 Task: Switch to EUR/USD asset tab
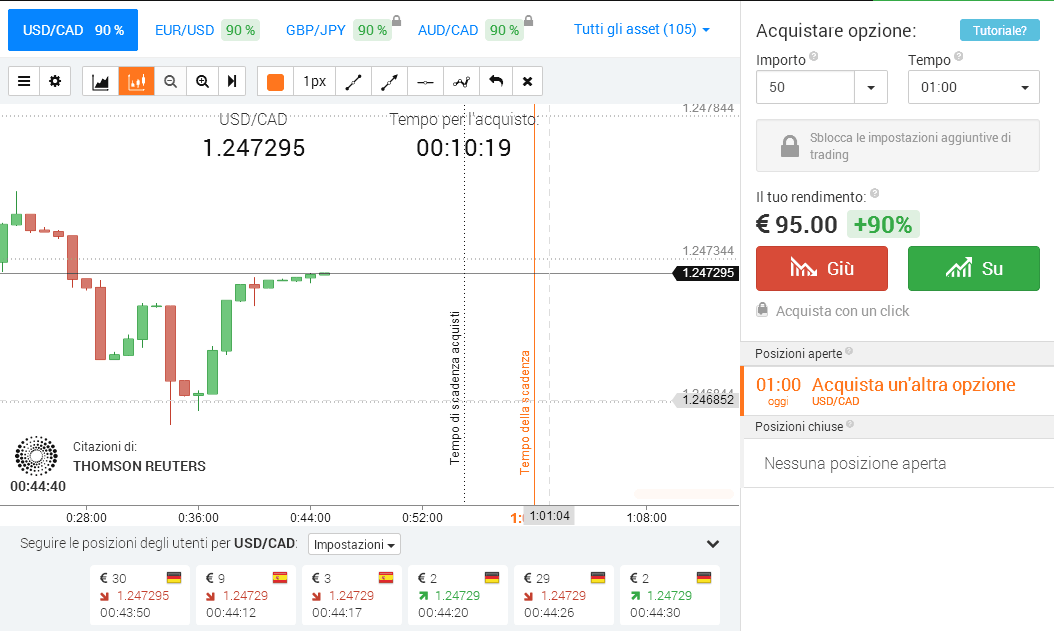click(206, 30)
